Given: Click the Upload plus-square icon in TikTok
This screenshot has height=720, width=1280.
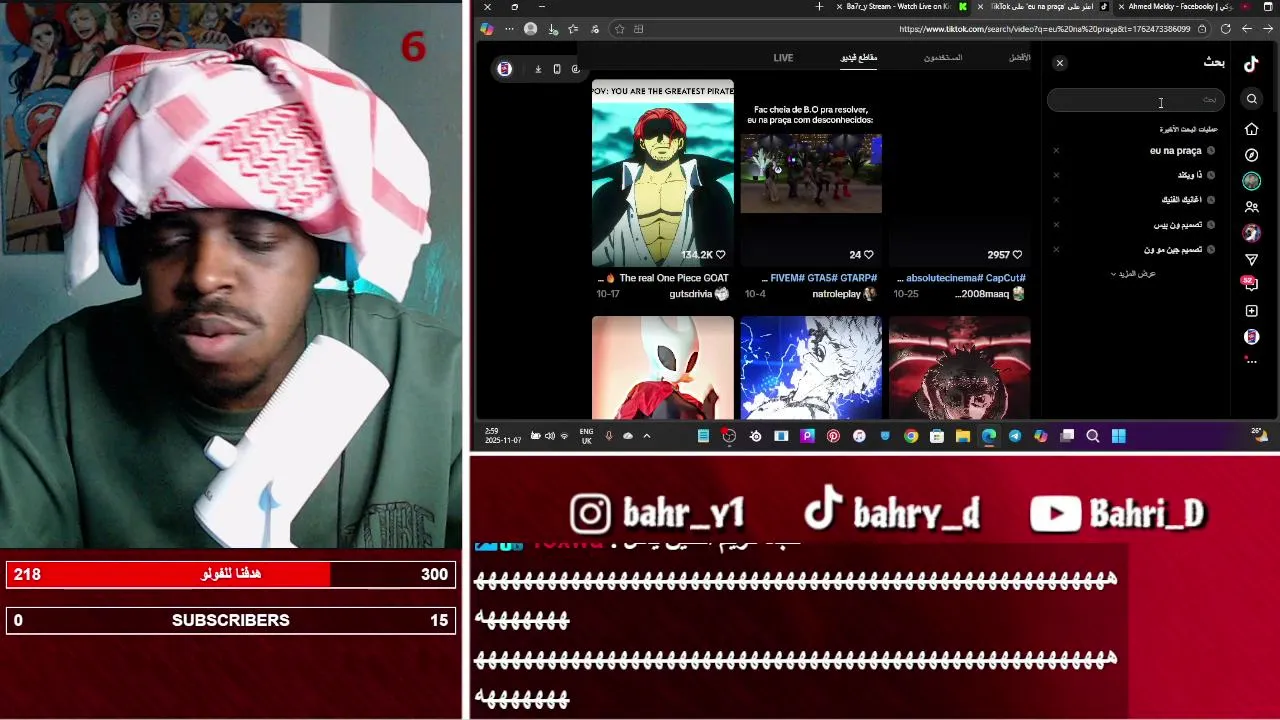Looking at the screenshot, I should tap(1251, 311).
